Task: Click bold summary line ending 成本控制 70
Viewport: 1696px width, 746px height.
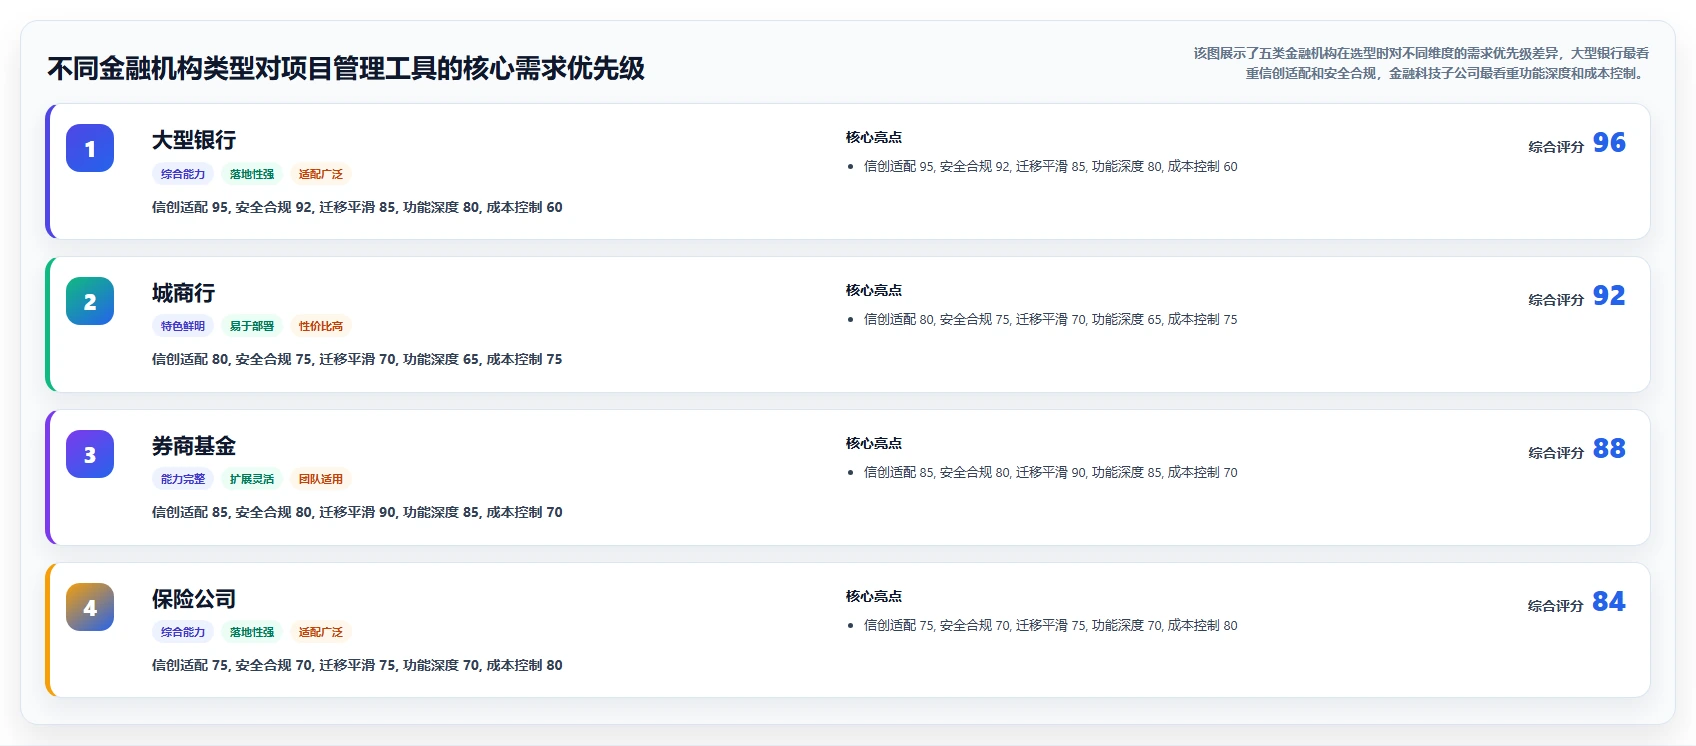Action: 357,513
